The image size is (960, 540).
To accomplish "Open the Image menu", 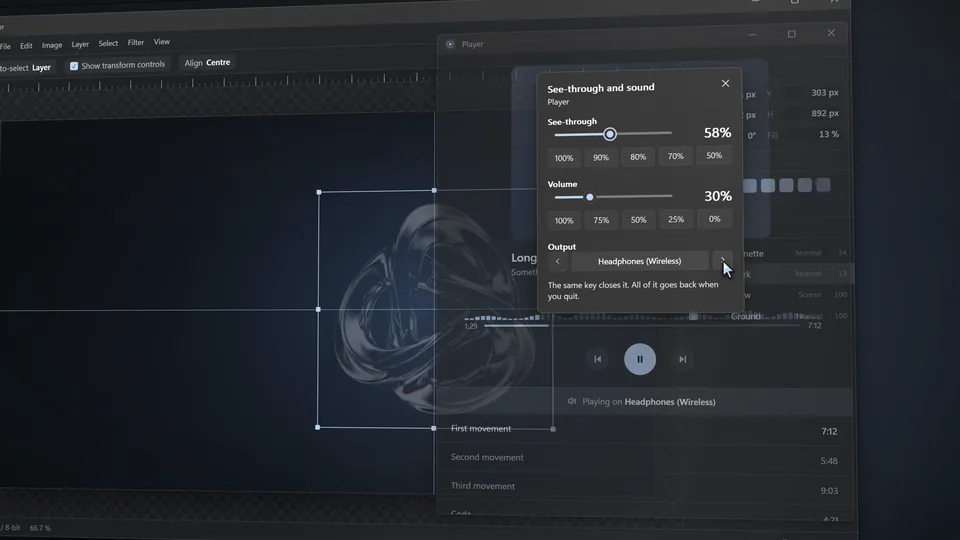I will (x=51, y=45).
